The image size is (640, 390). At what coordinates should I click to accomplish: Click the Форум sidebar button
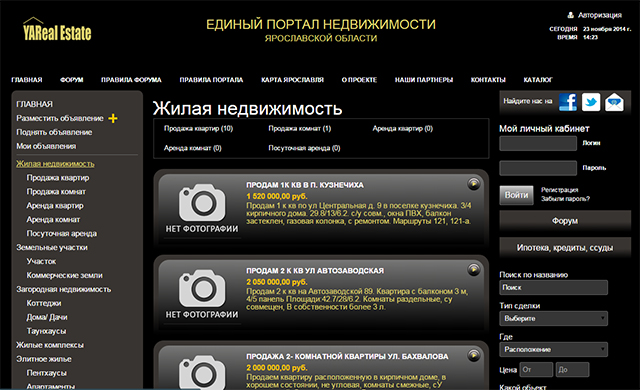point(565,221)
